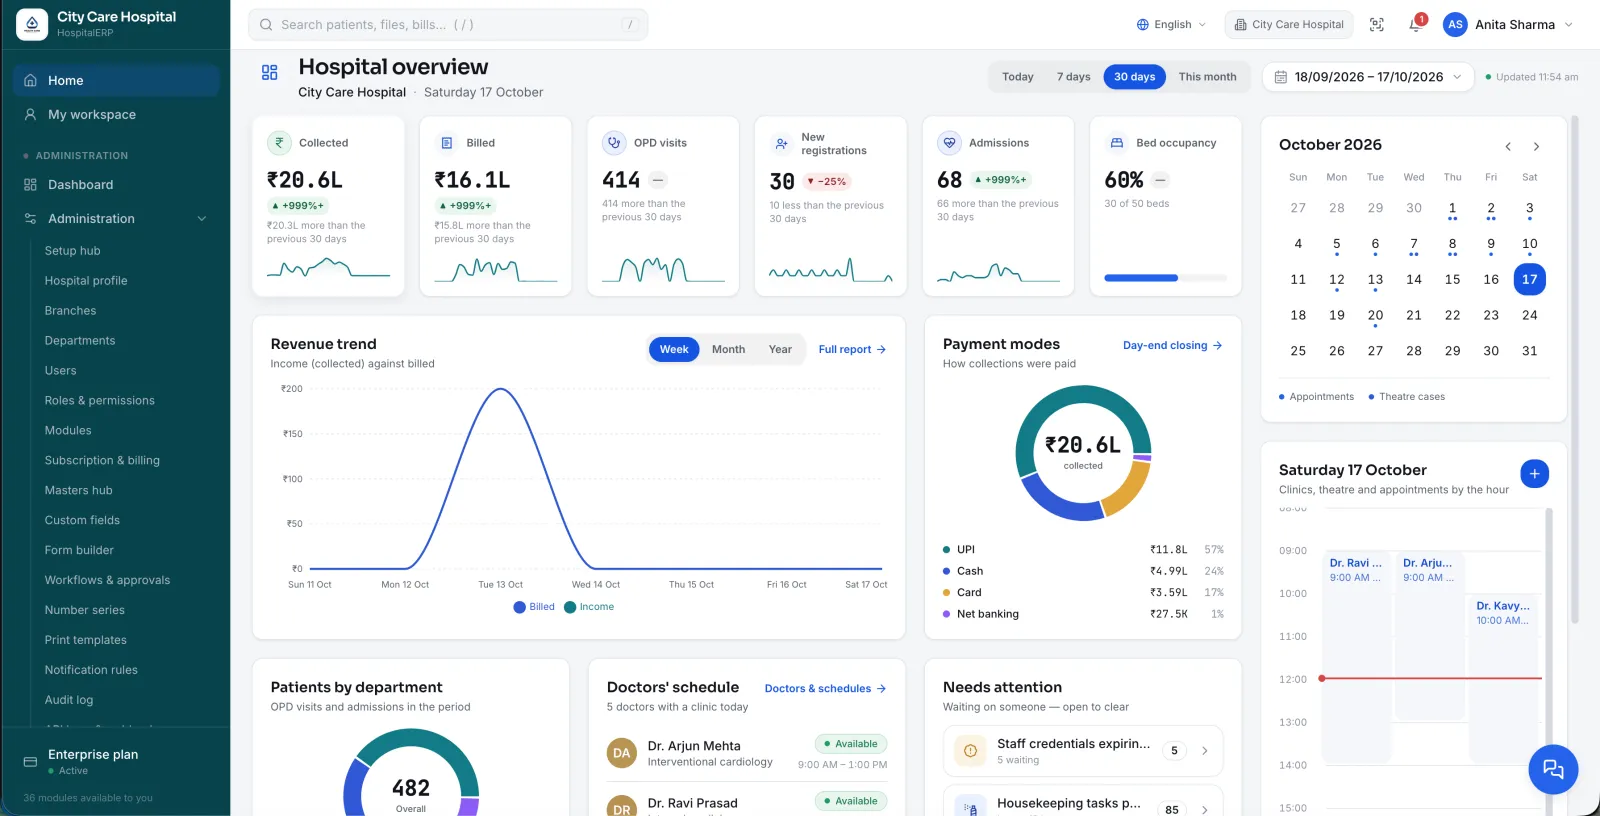This screenshot has height=816, width=1600.
Task: Open the English language dropdown
Action: coord(1171,25)
